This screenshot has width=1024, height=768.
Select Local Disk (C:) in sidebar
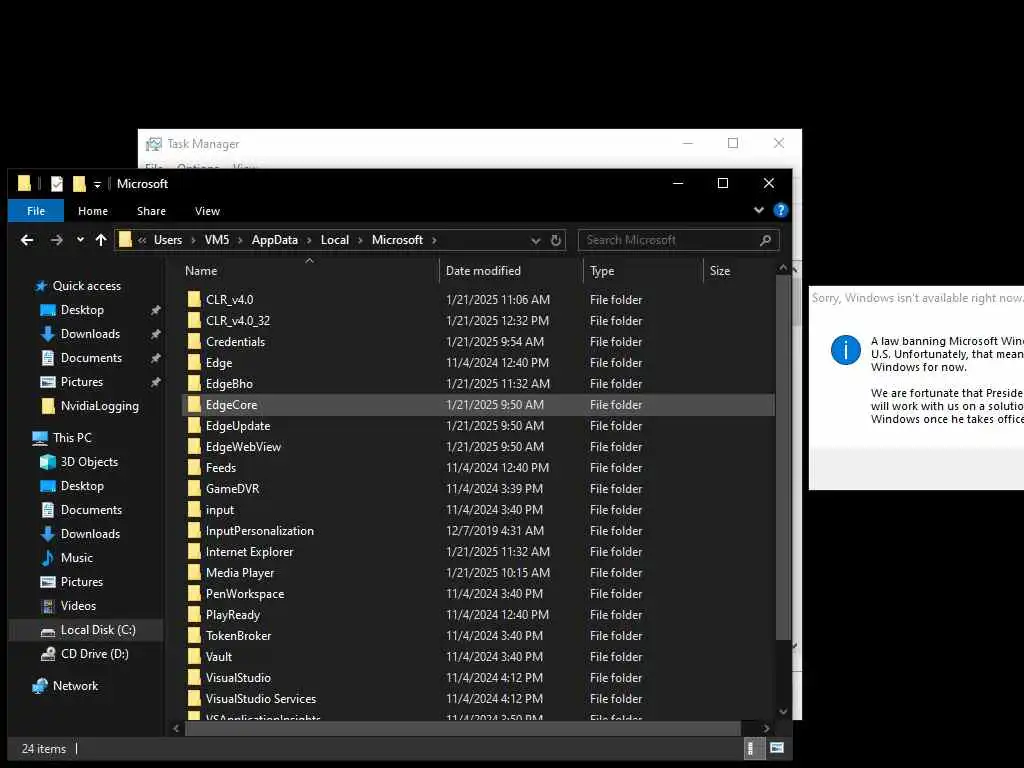coord(98,630)
